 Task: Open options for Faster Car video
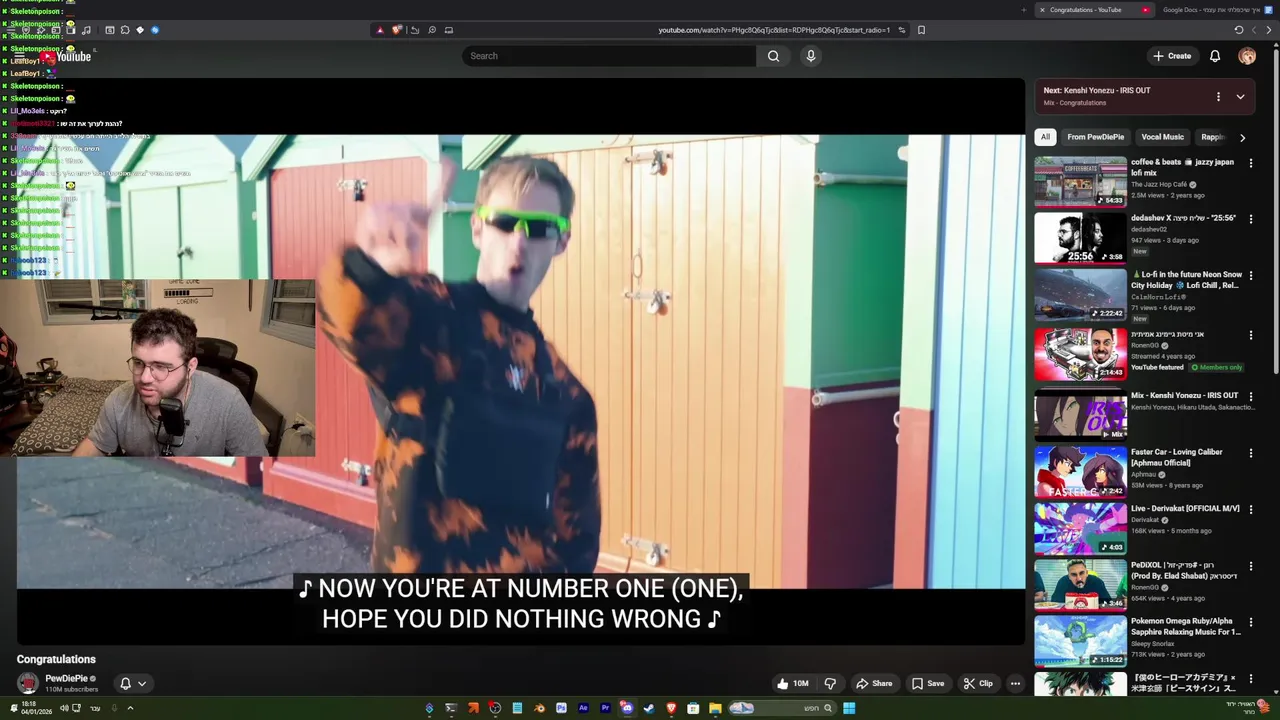point(1250,453)
